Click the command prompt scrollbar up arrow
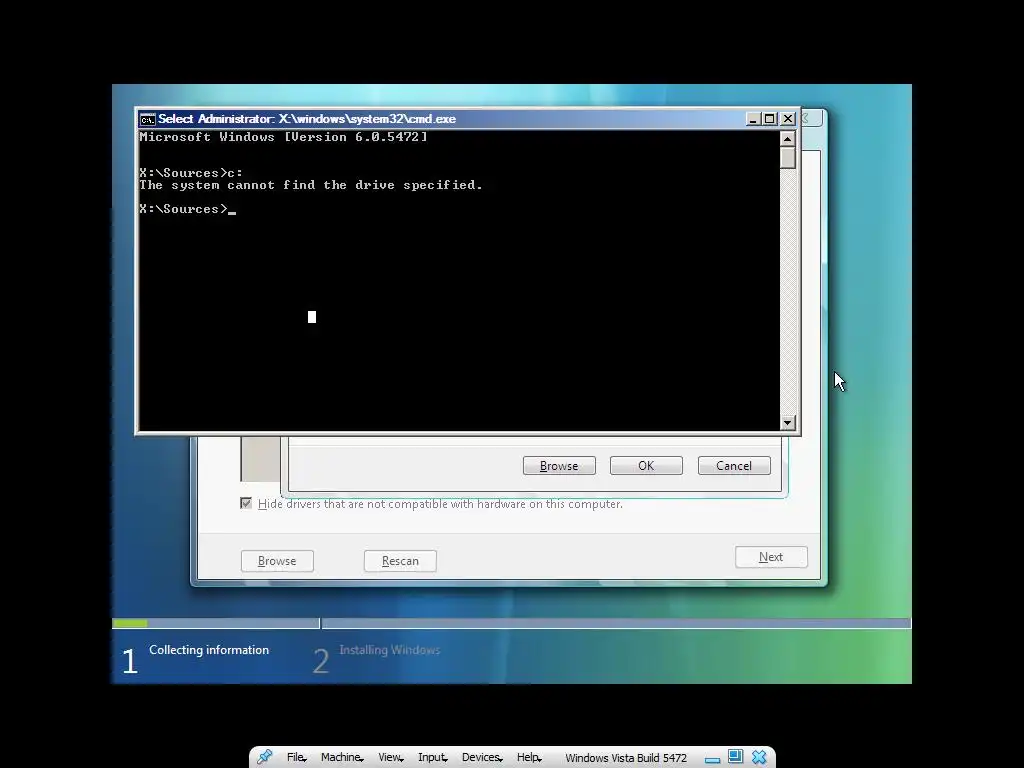Image resolution: width=1024 pixels, height=768 pixels. [x=788, y=139]
